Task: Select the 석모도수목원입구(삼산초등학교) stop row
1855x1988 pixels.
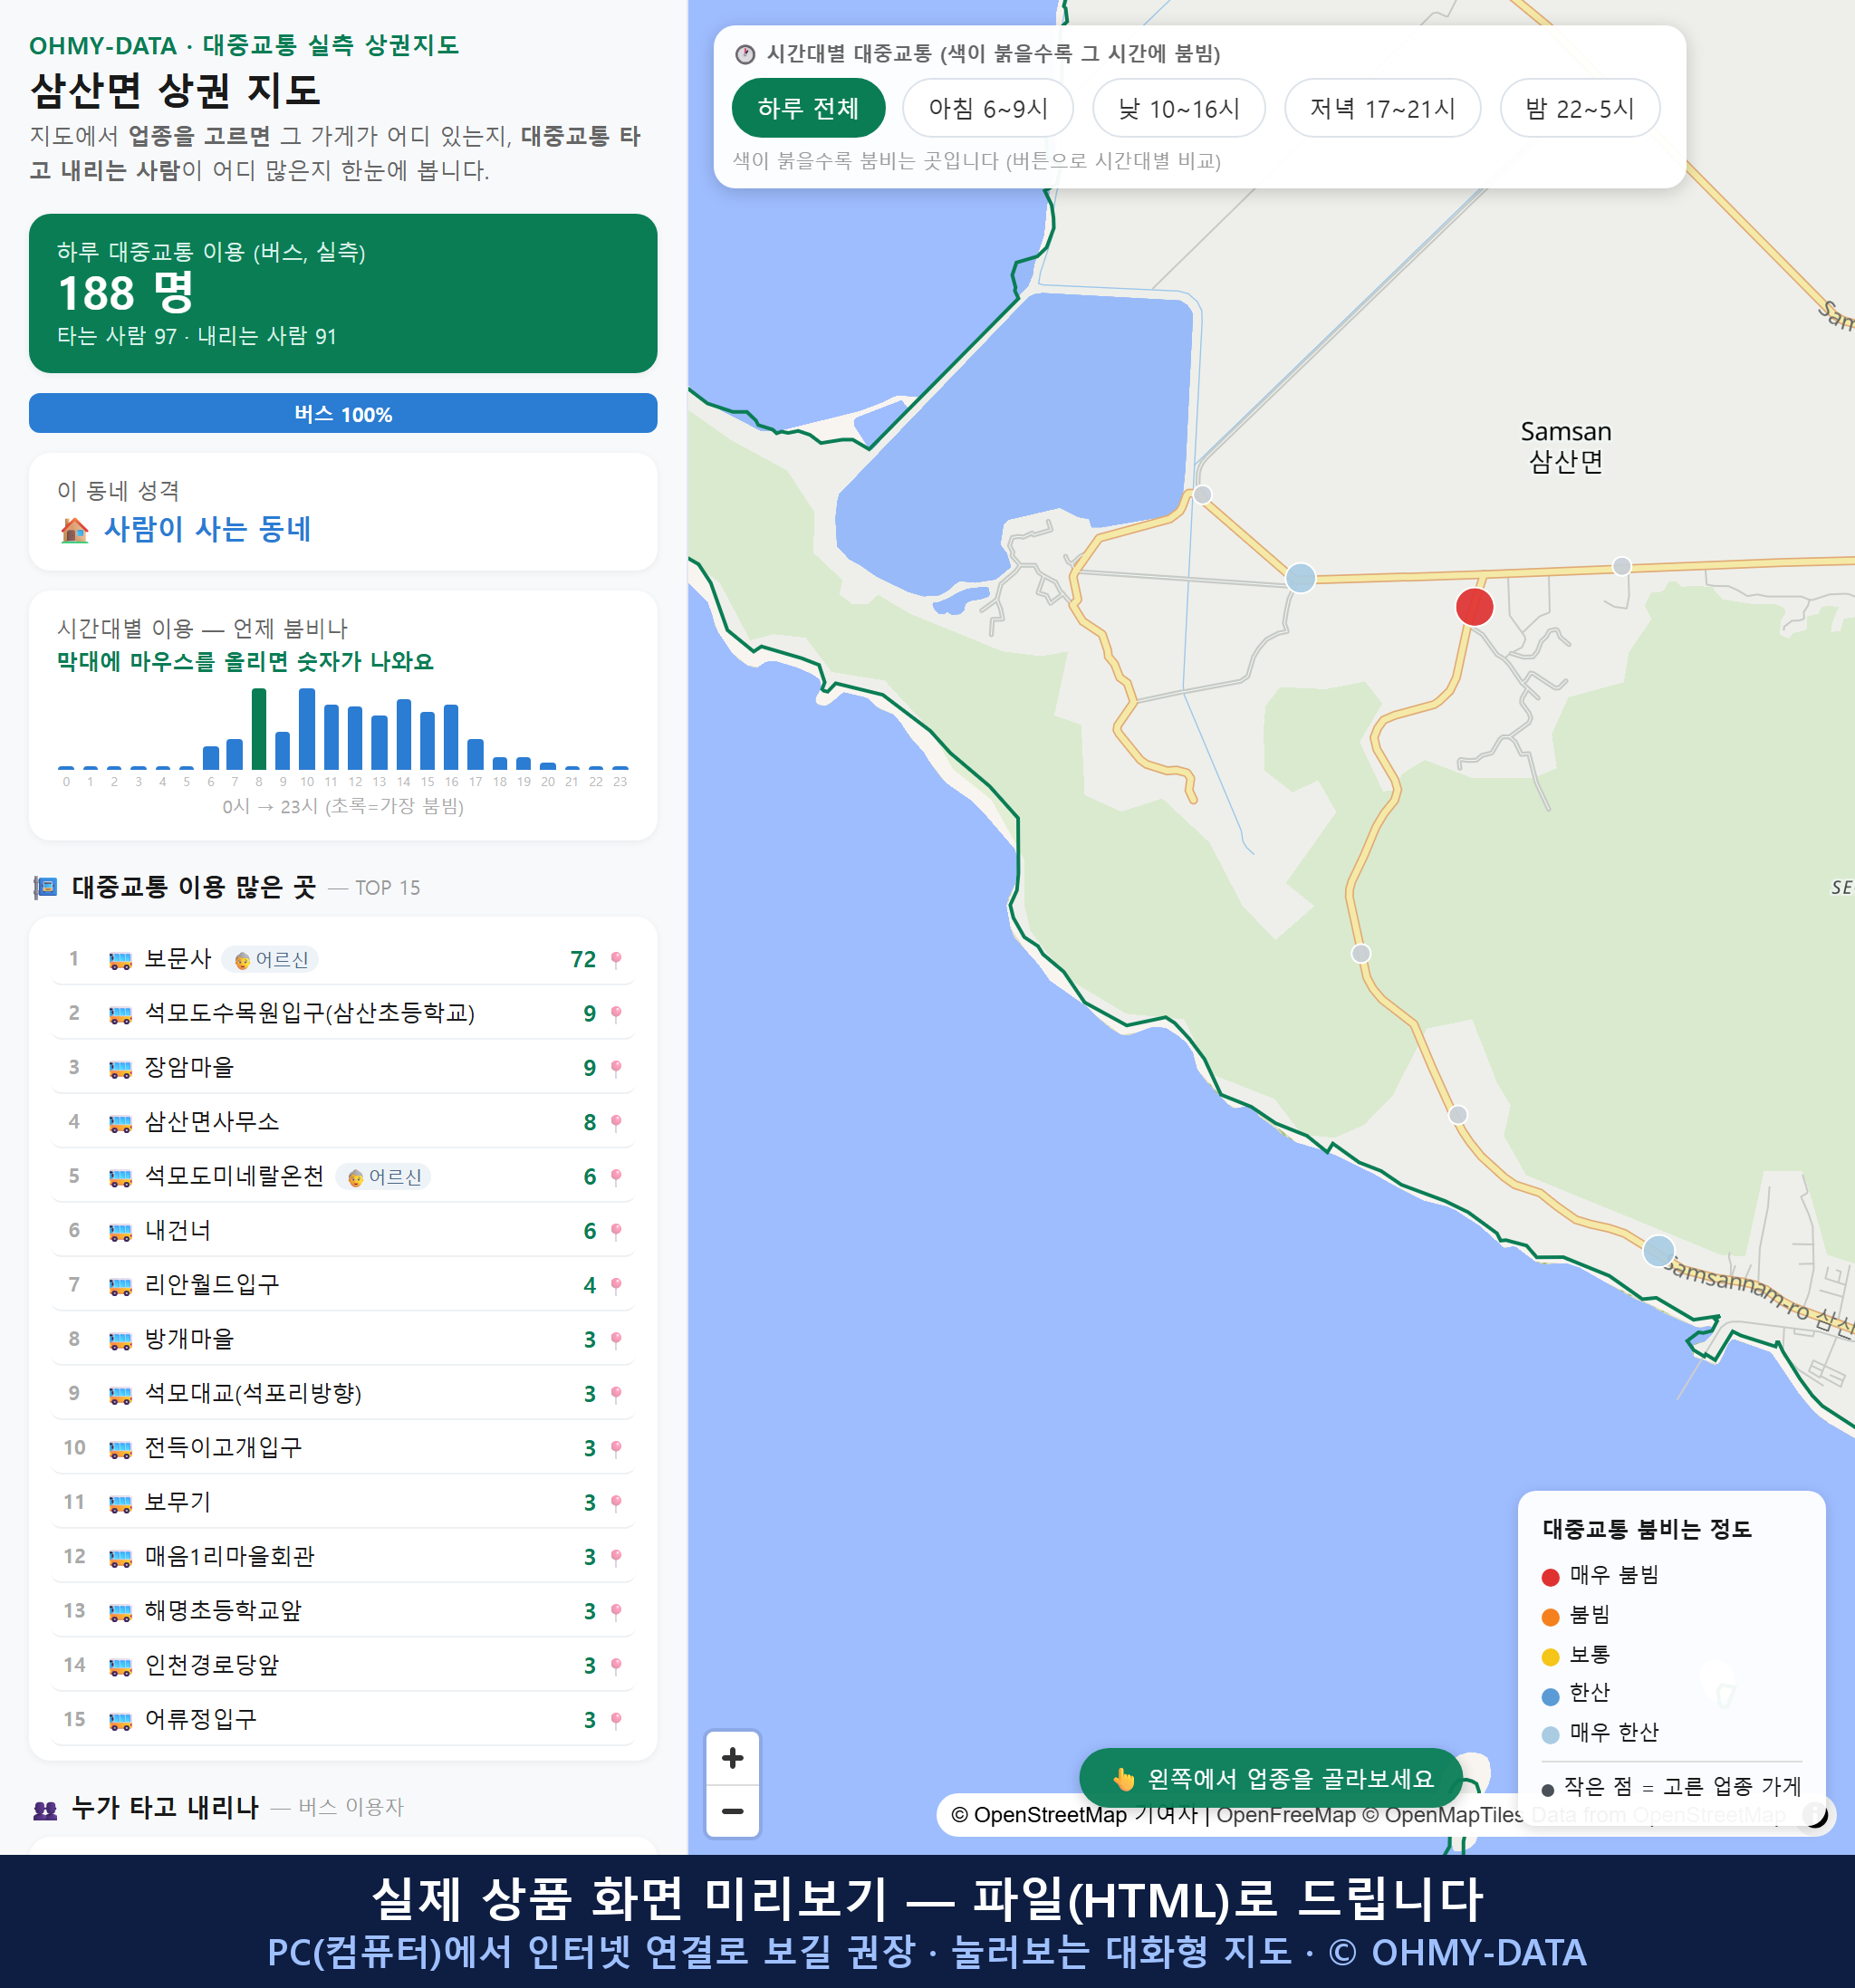Action: tap(343, 1013)
